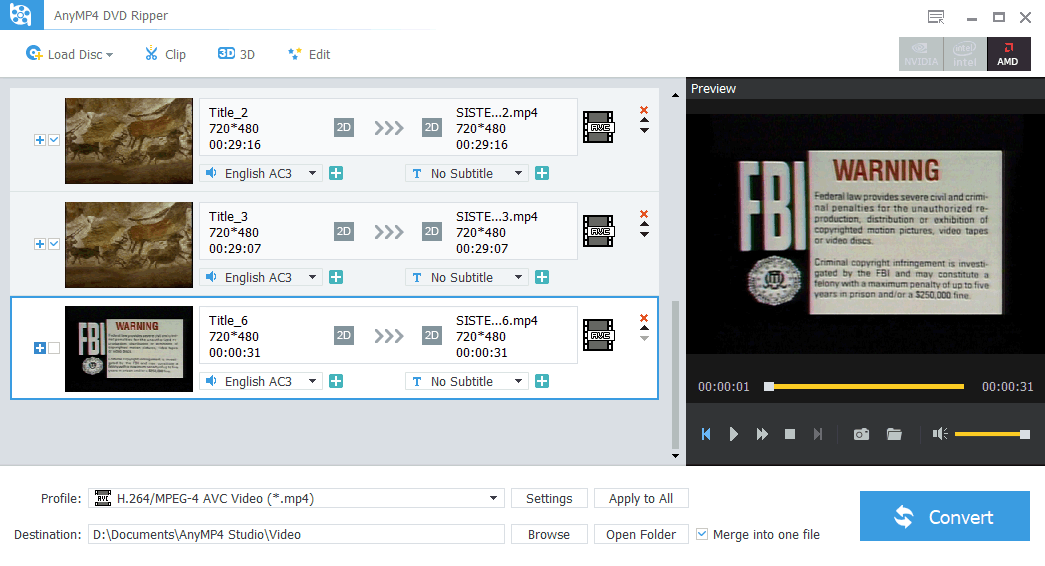Screen dimensions: 1045x566
Task: Expand Title_3 with the plus icon
Action: coord(40,244)
